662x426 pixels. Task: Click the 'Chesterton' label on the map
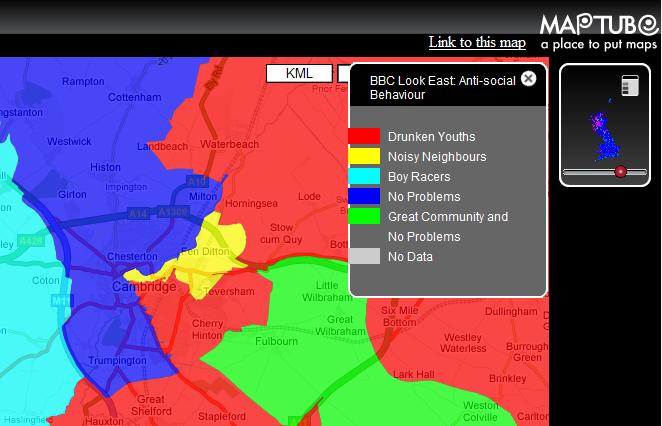tap(132, 256)
